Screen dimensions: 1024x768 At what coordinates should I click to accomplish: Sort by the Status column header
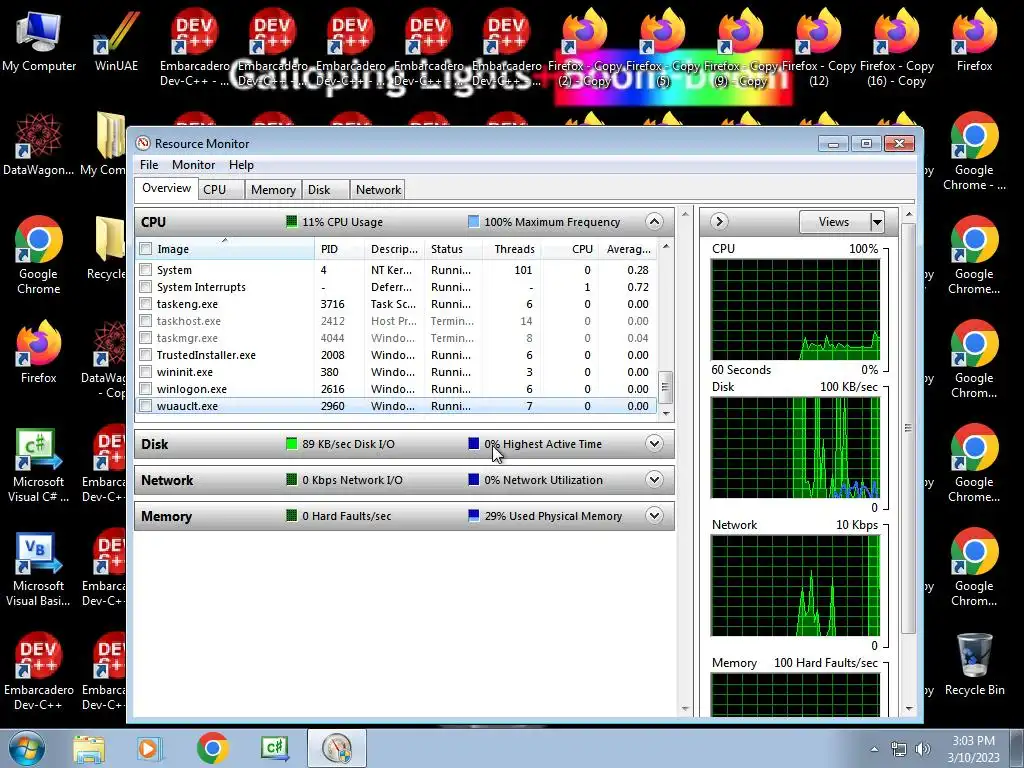453,249
